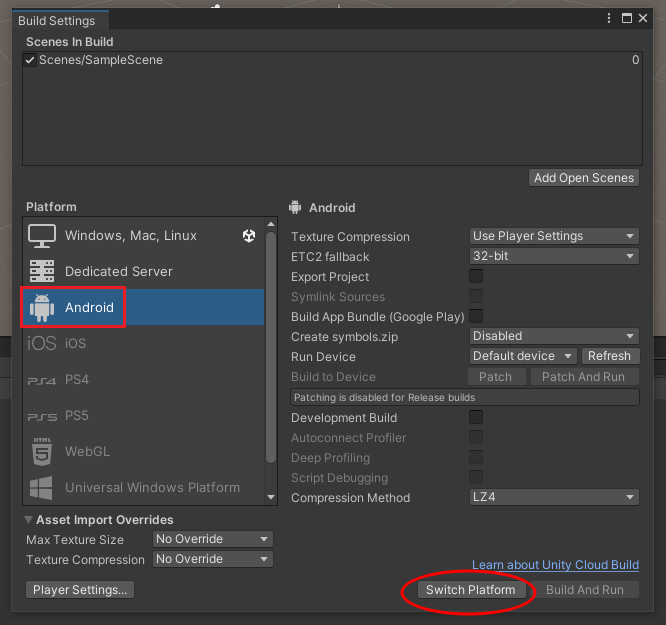The height and width of the screenshot is (625, 666).
Task: Click the platform list scroll-down arrow
Action: [x=271, y=497]
